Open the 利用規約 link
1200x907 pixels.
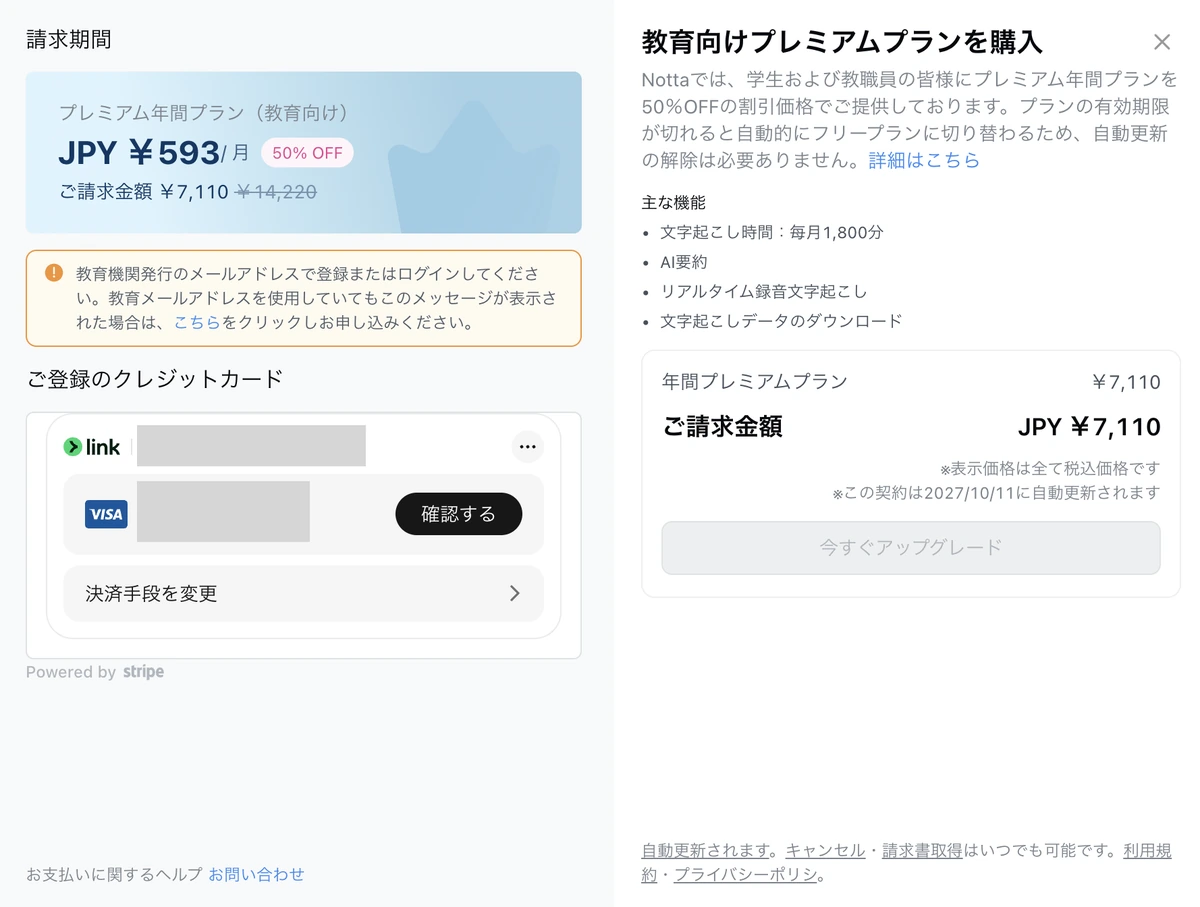(x=1147, y=851)
